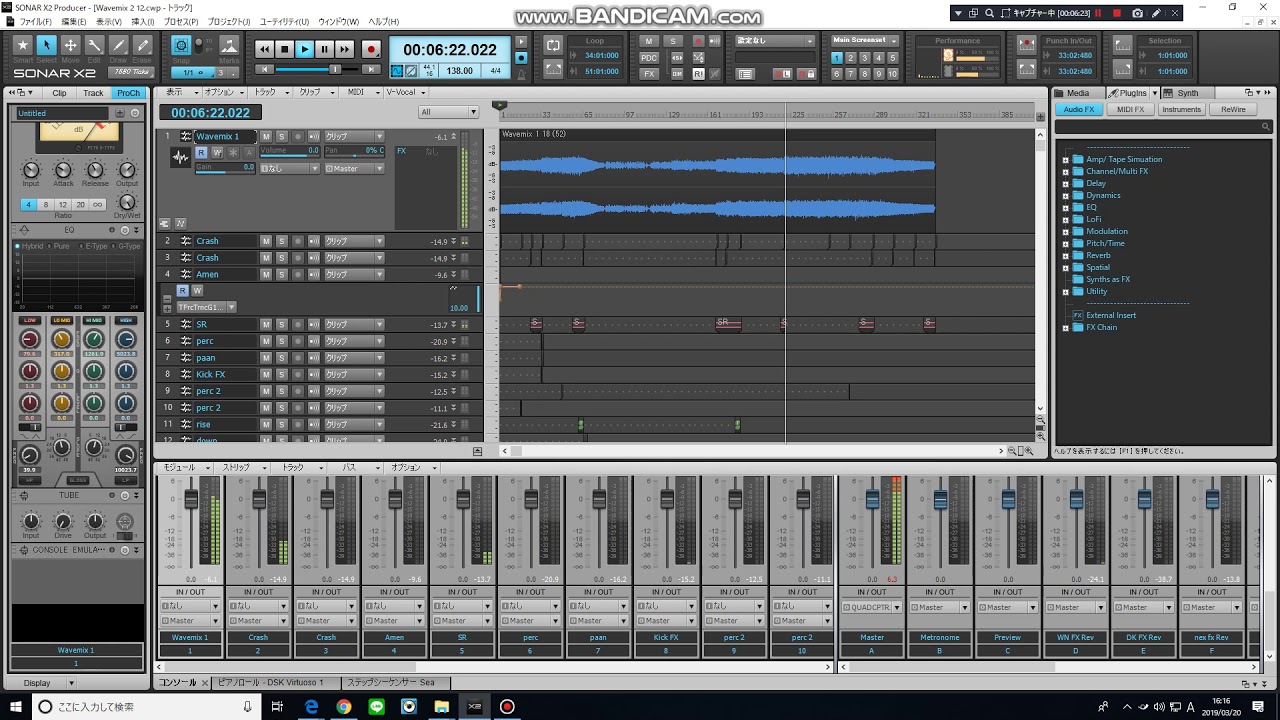Click the Play button
Screen dimensions: 1280x720
coord(304,49)
